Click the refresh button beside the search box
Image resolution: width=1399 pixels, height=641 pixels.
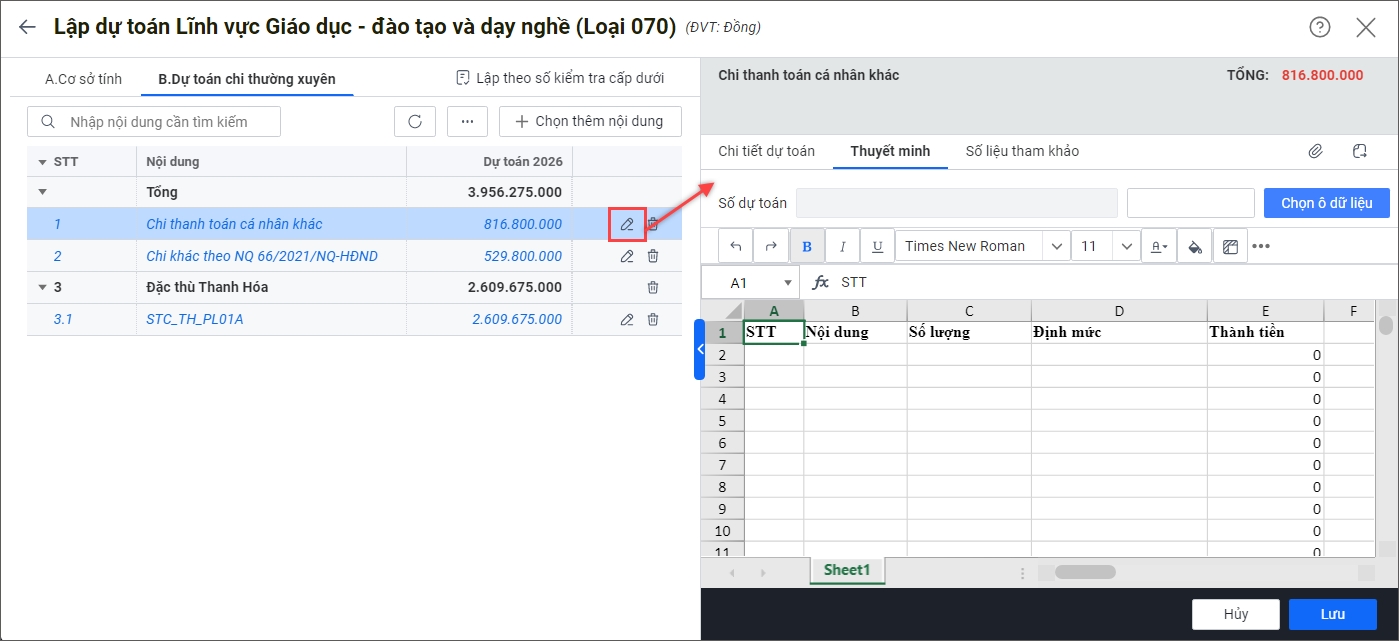414,121
